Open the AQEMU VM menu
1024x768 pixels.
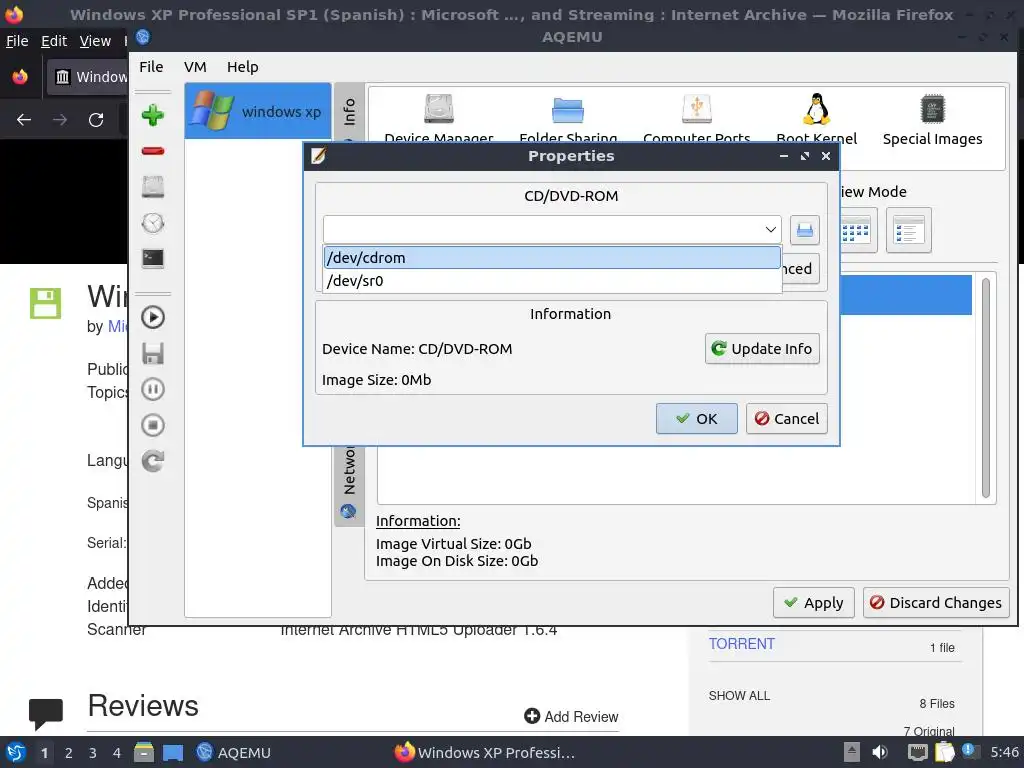(195, 67)
